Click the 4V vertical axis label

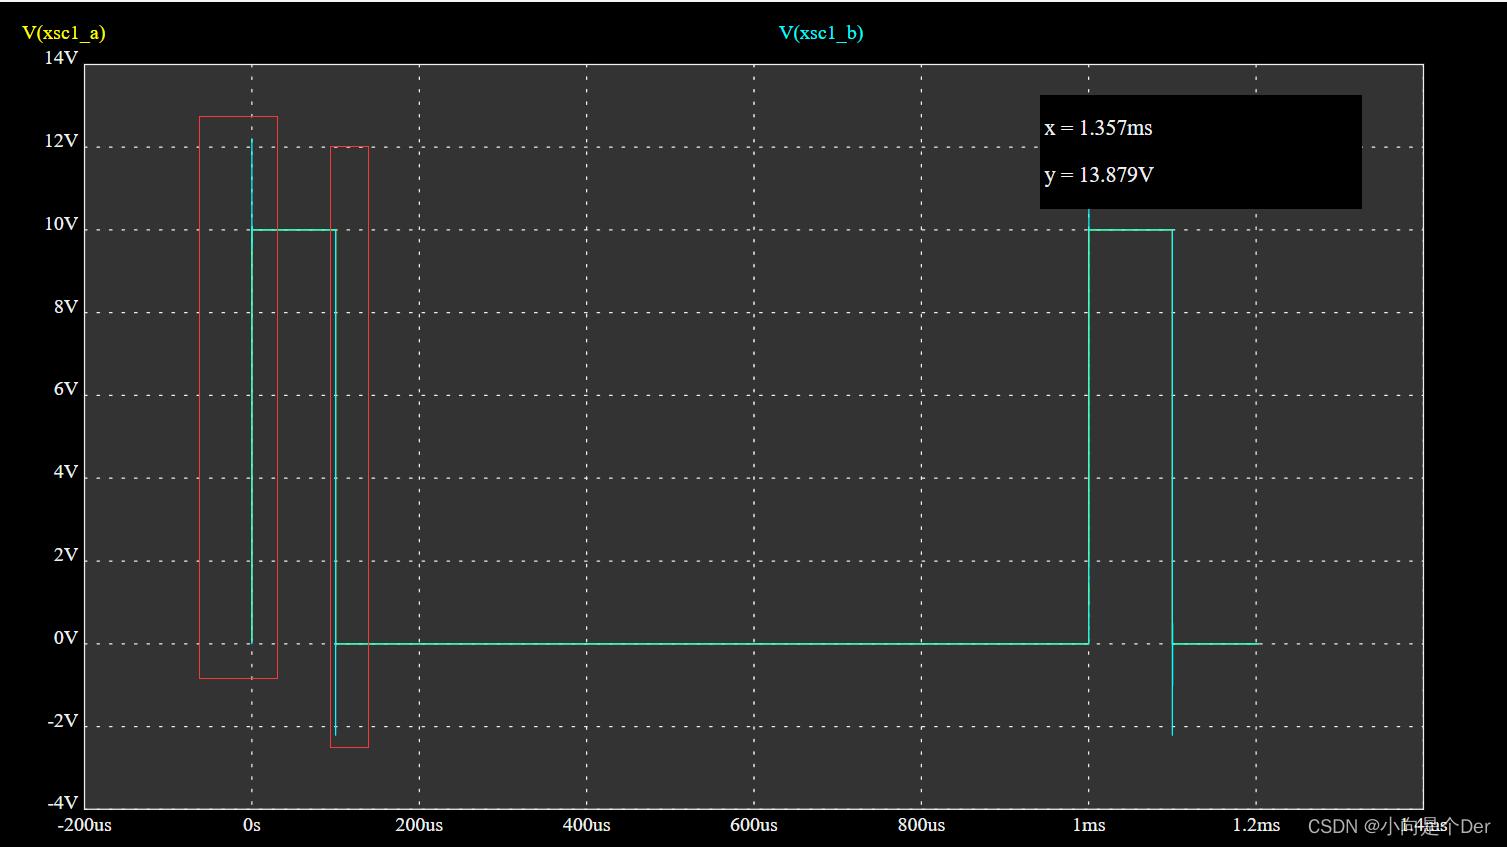click(x=66, y=472)
